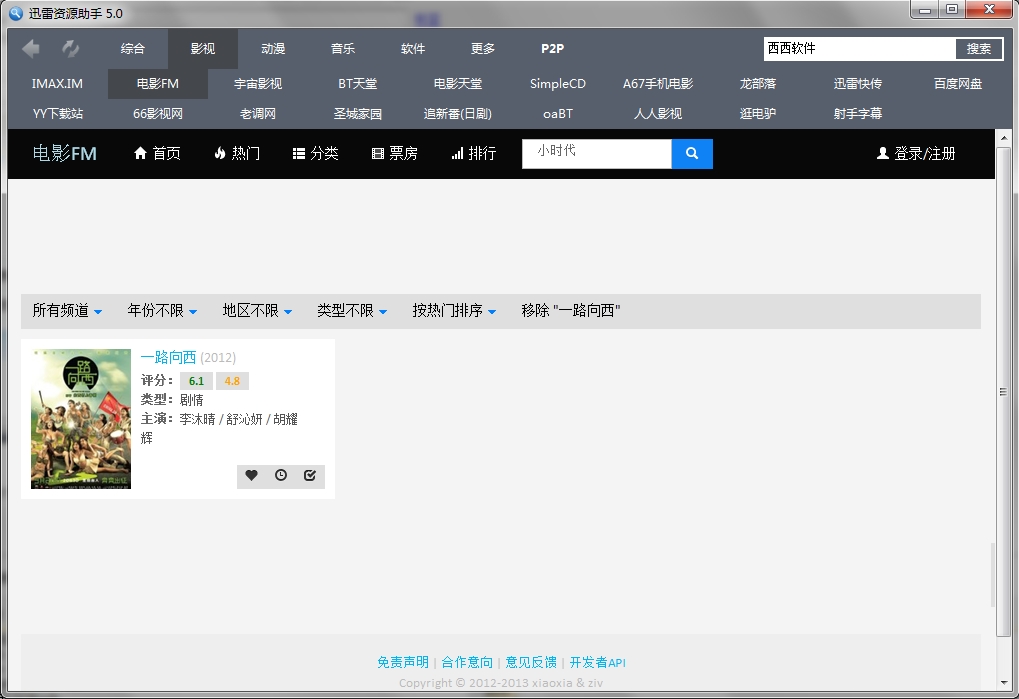Viewport: 1019px width, 699px height.
Task: Click the heart favorite icon on movie card
Action: point(252,476)
